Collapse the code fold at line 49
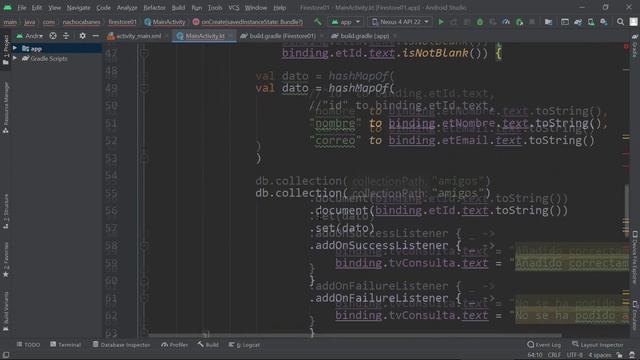640x360 pixels. point(144,88)
